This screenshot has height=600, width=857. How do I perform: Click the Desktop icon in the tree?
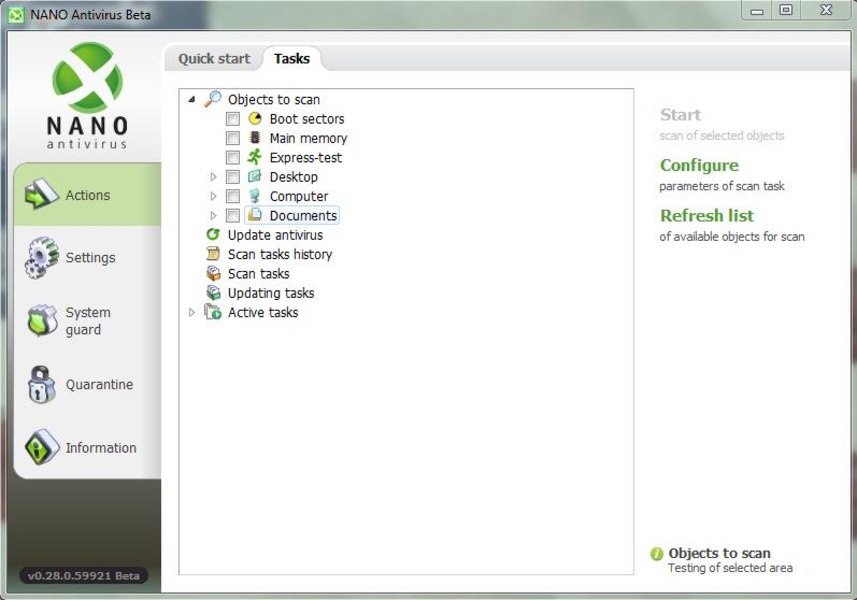pyautogui.click(x=255, y=177)
